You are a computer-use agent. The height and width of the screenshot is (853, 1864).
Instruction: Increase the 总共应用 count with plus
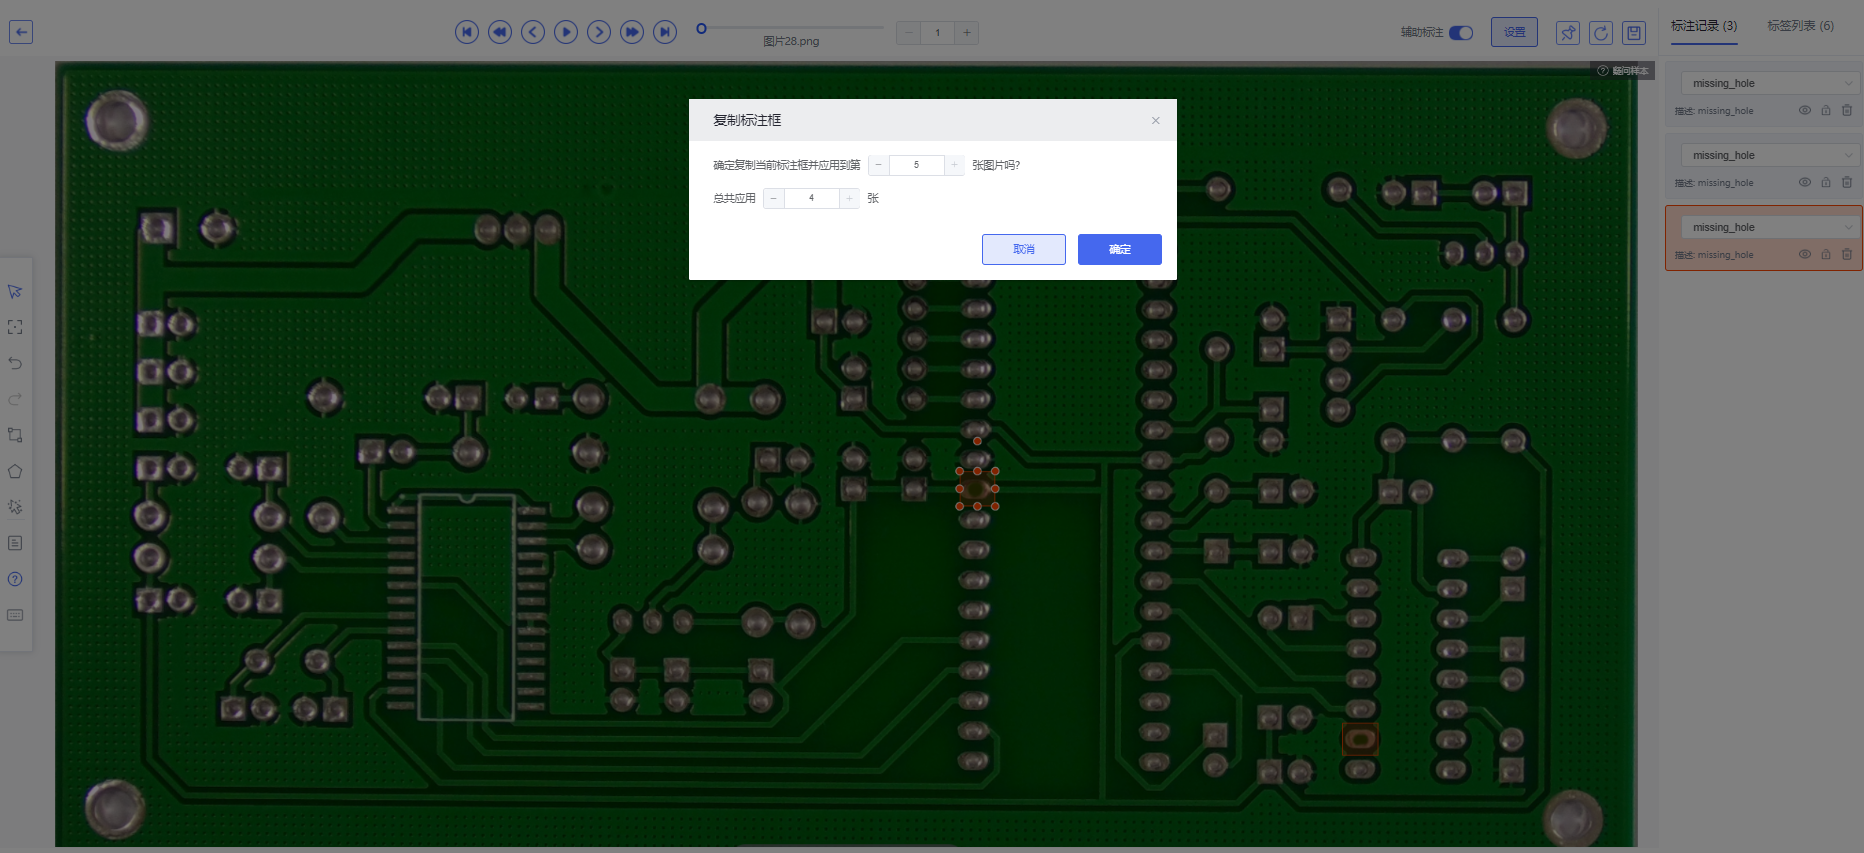[x=849, y=198]
